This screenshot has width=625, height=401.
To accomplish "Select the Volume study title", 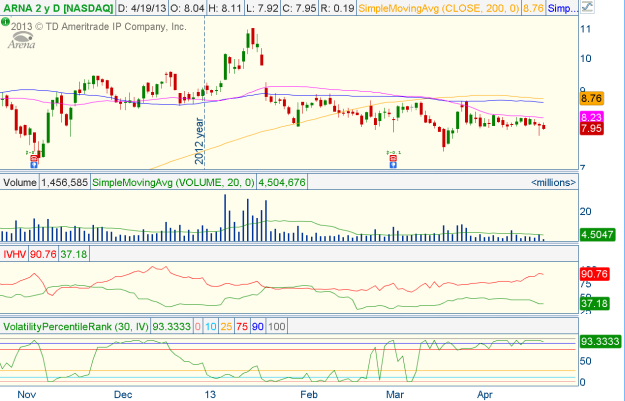I will point(20,183).
